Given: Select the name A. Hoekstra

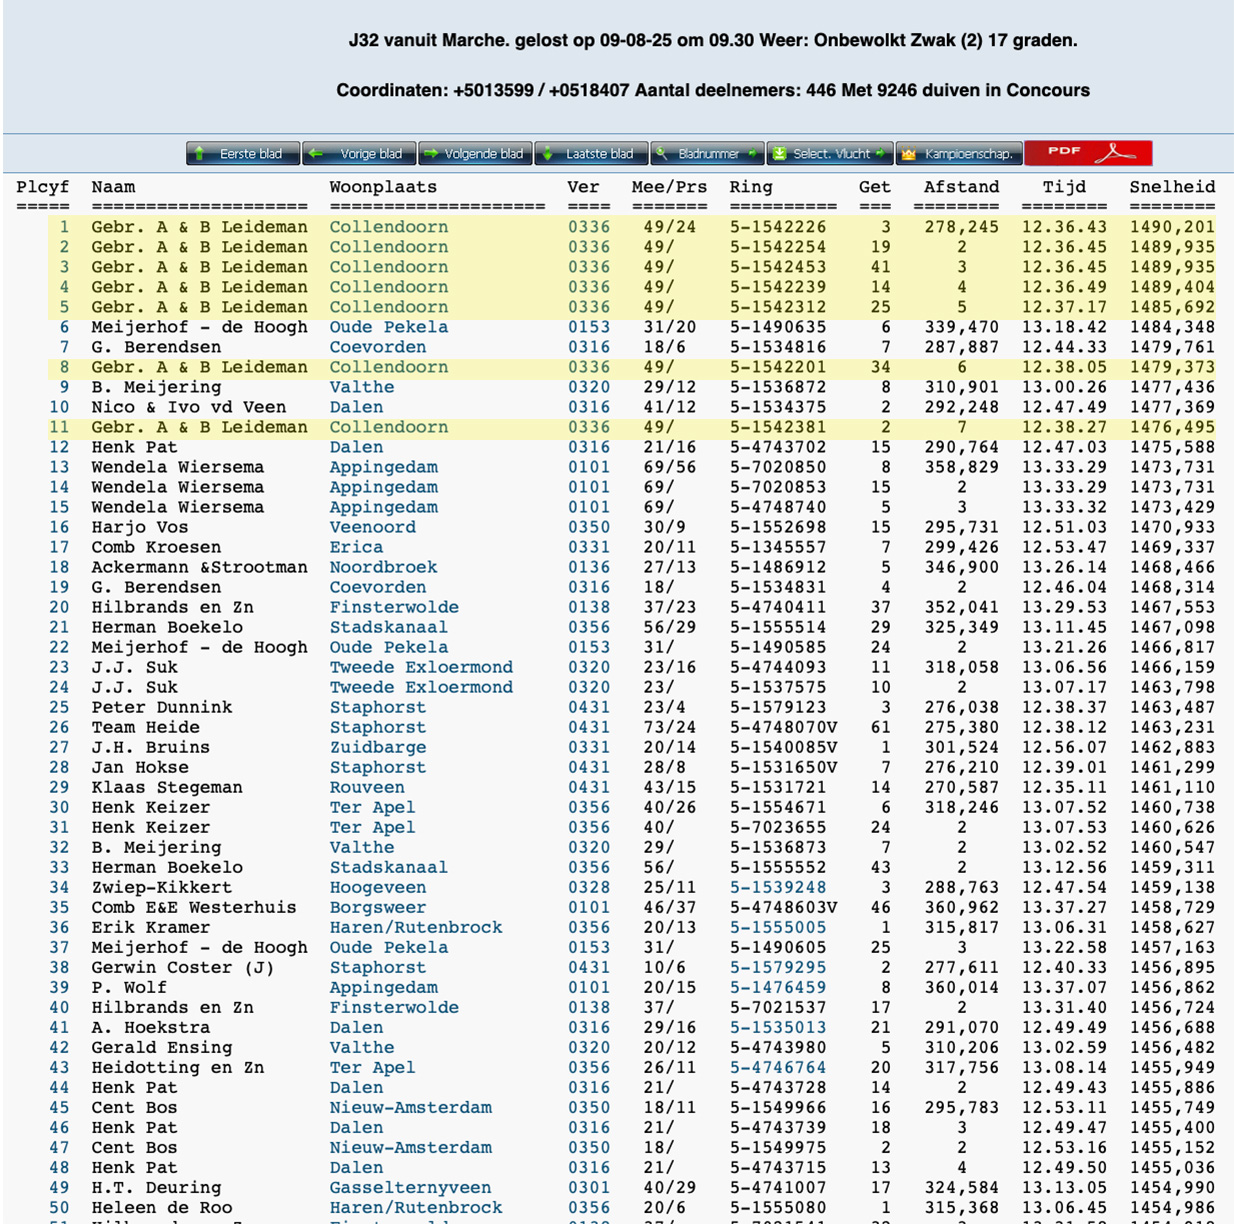Looking at the screenshot, I should (151, 1027).
